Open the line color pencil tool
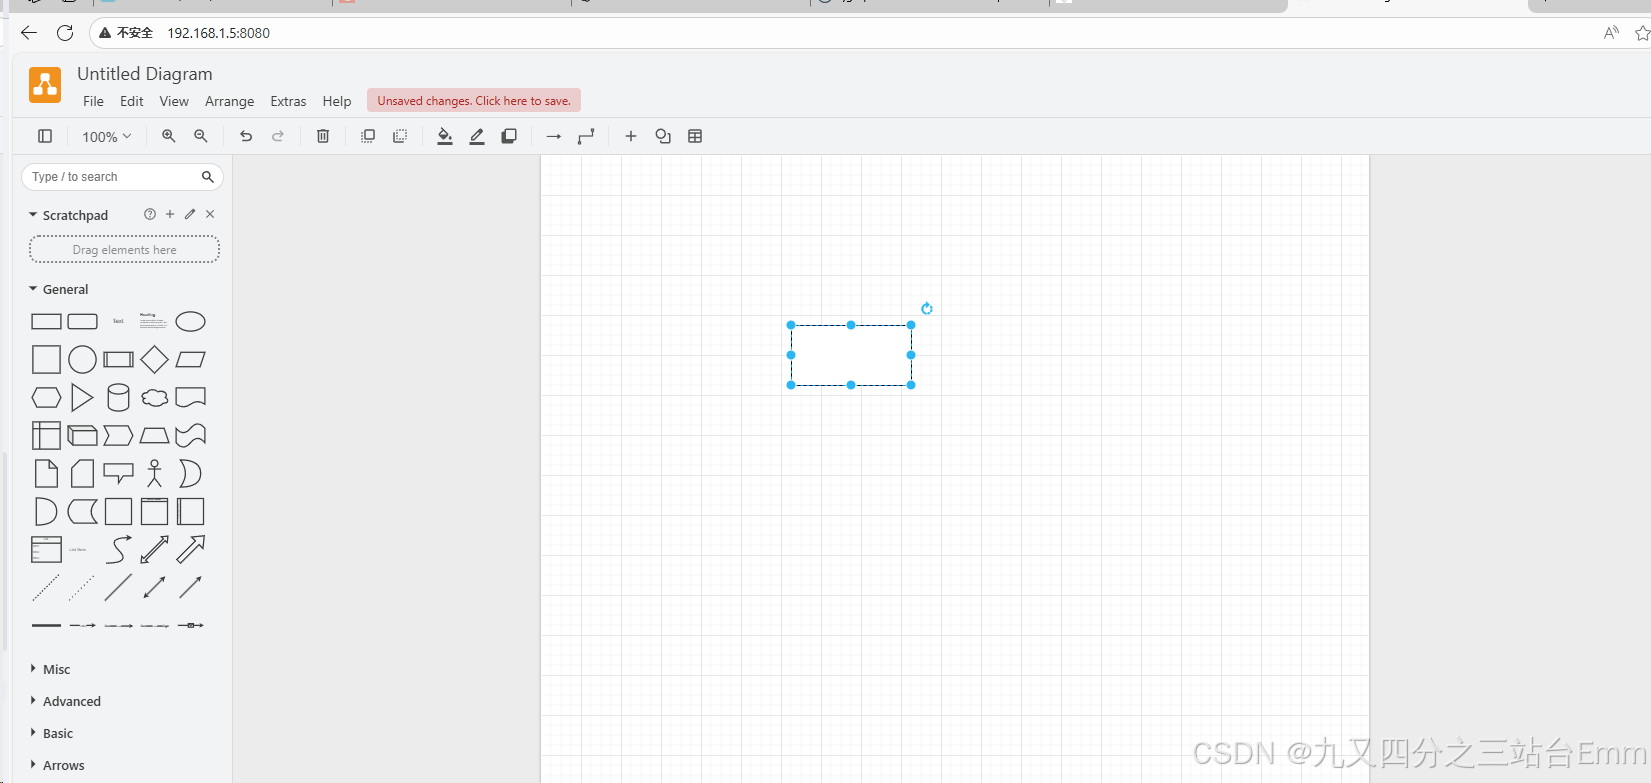1651x783 pixels. [x=477, y=136]
